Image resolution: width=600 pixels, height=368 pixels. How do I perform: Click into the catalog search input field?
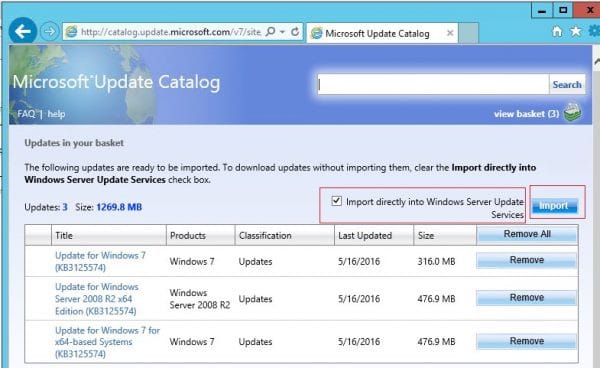pos(433,84)
